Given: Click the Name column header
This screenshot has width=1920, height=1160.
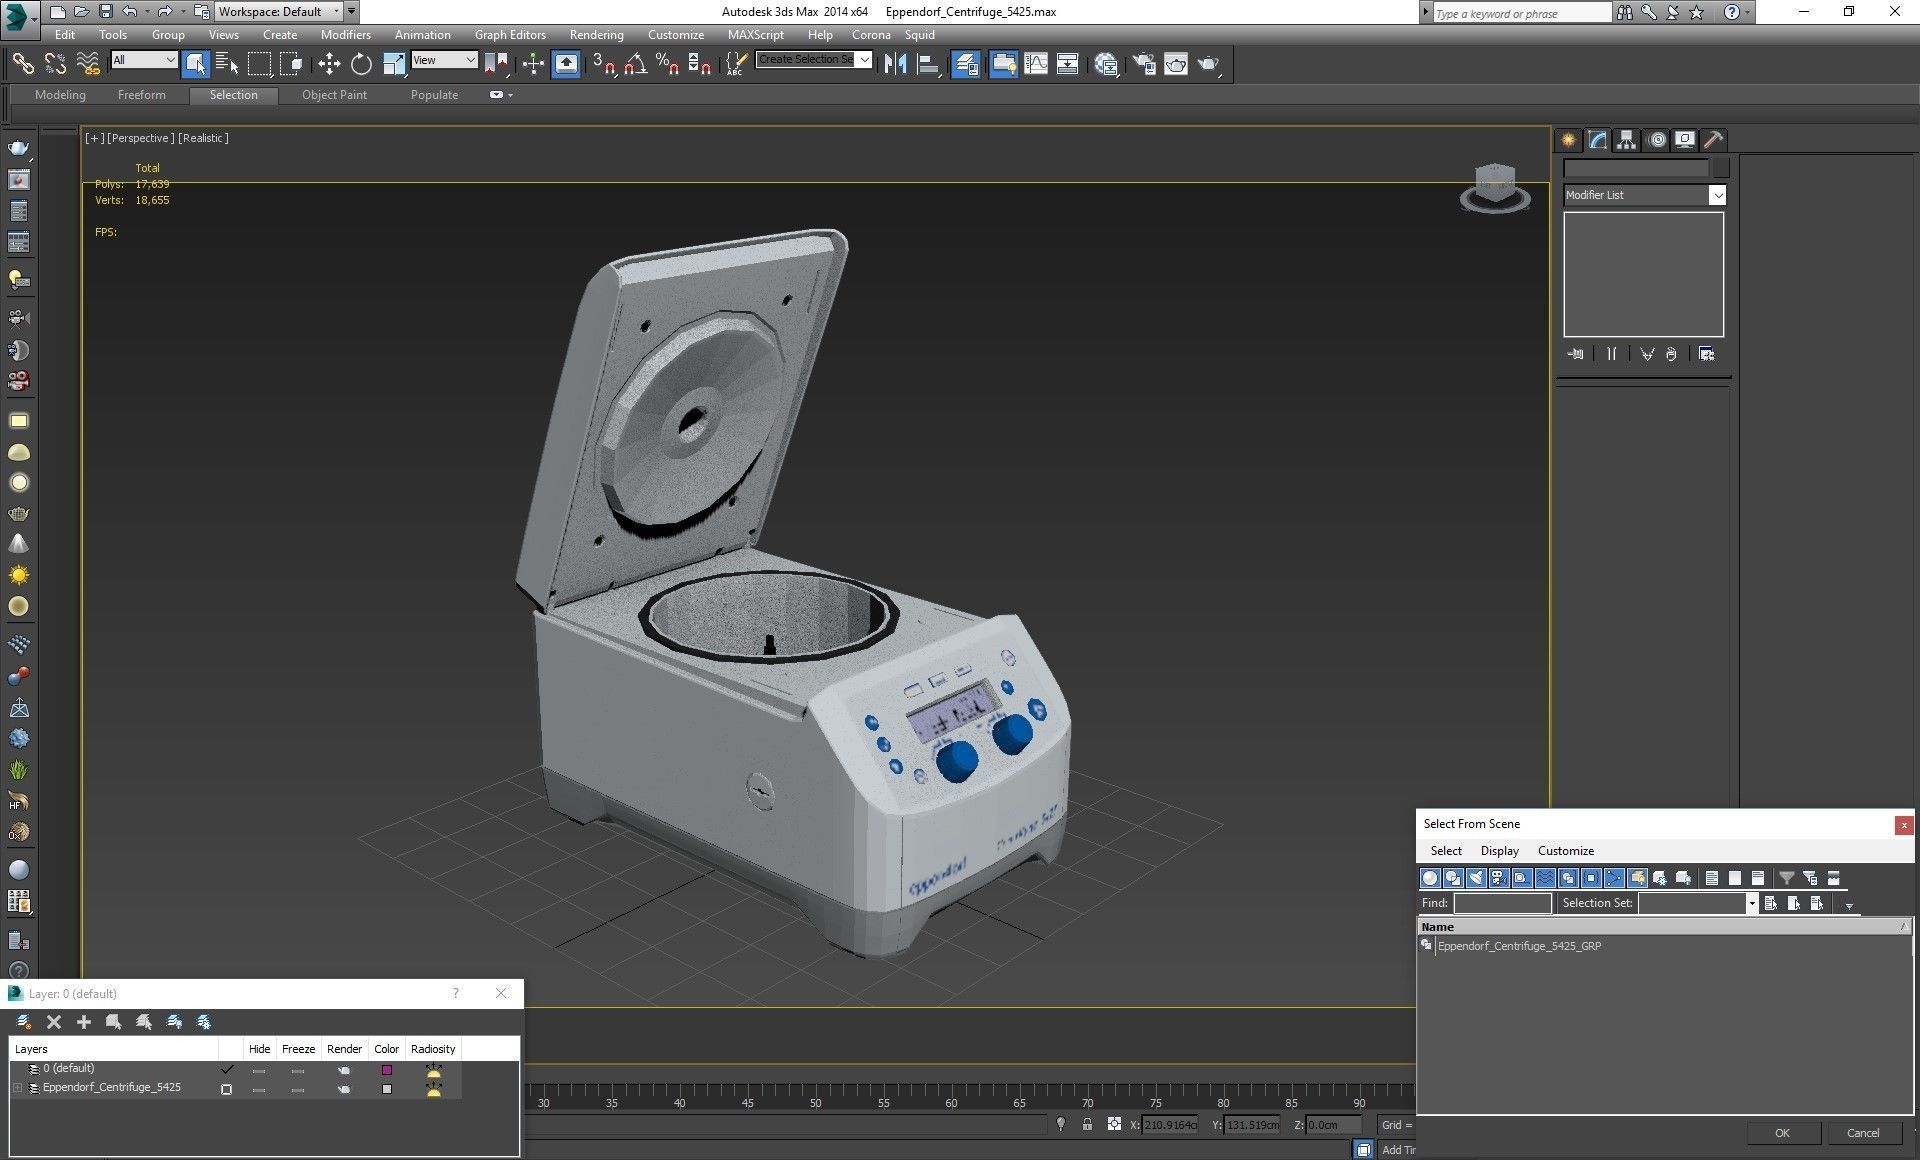Looking at the screenshot, I should tap(1662, 927).
